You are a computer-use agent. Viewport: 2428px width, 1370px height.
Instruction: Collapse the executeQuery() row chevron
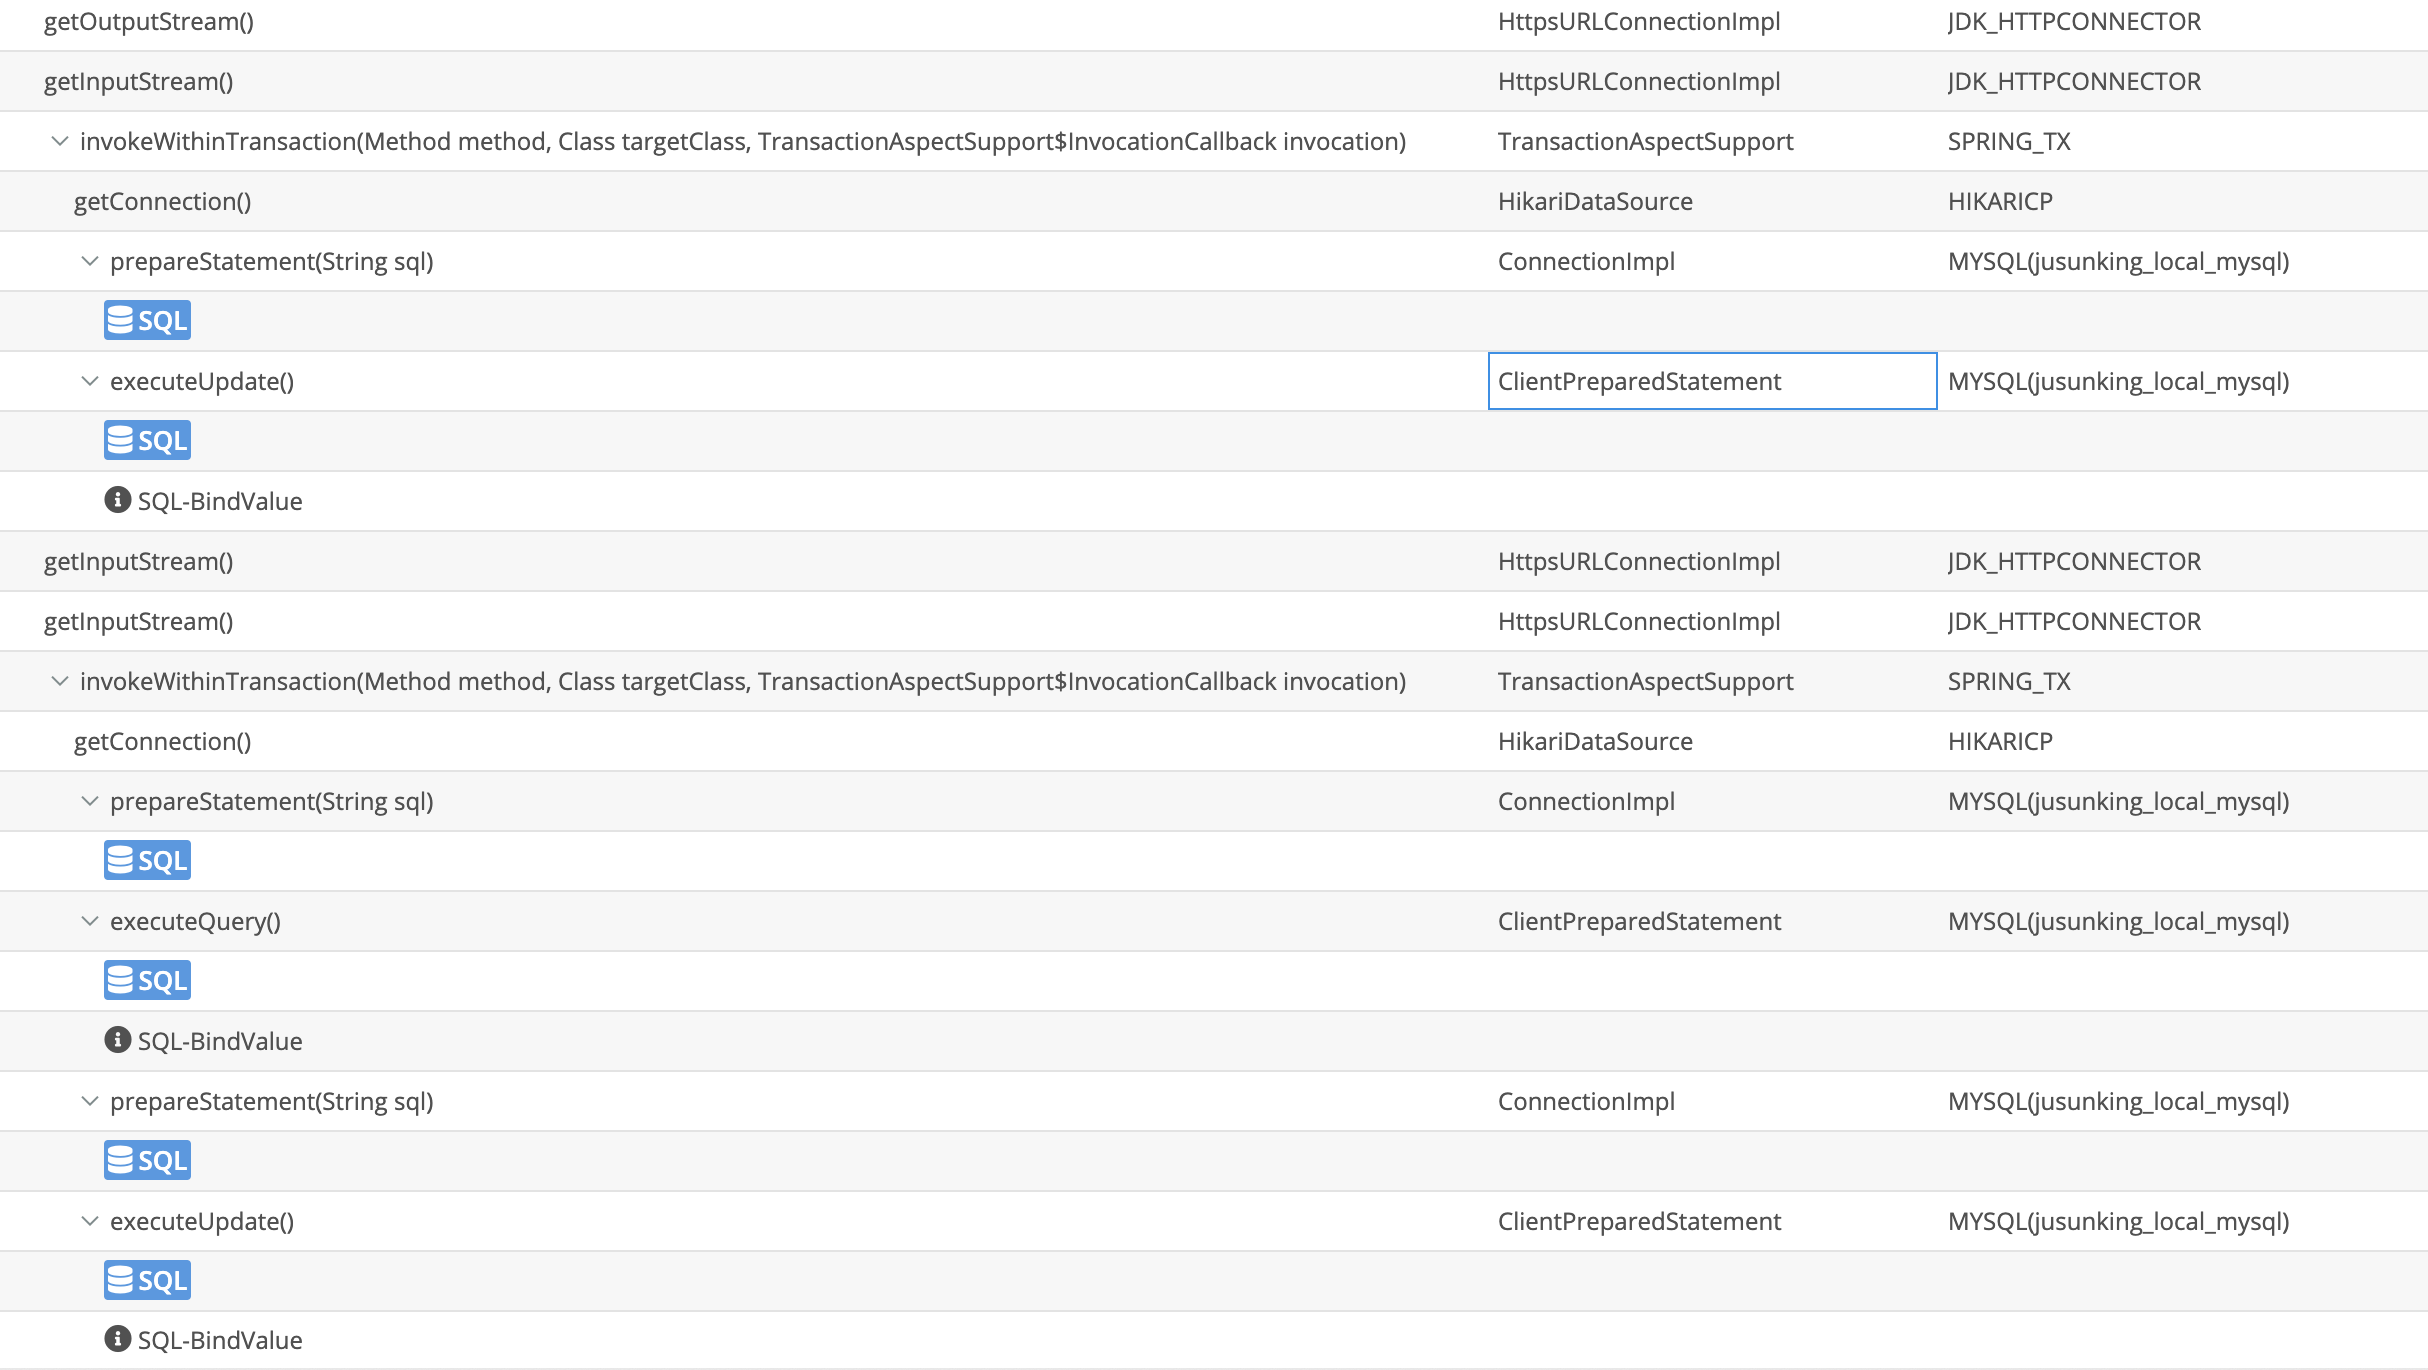tap(90, 921)
